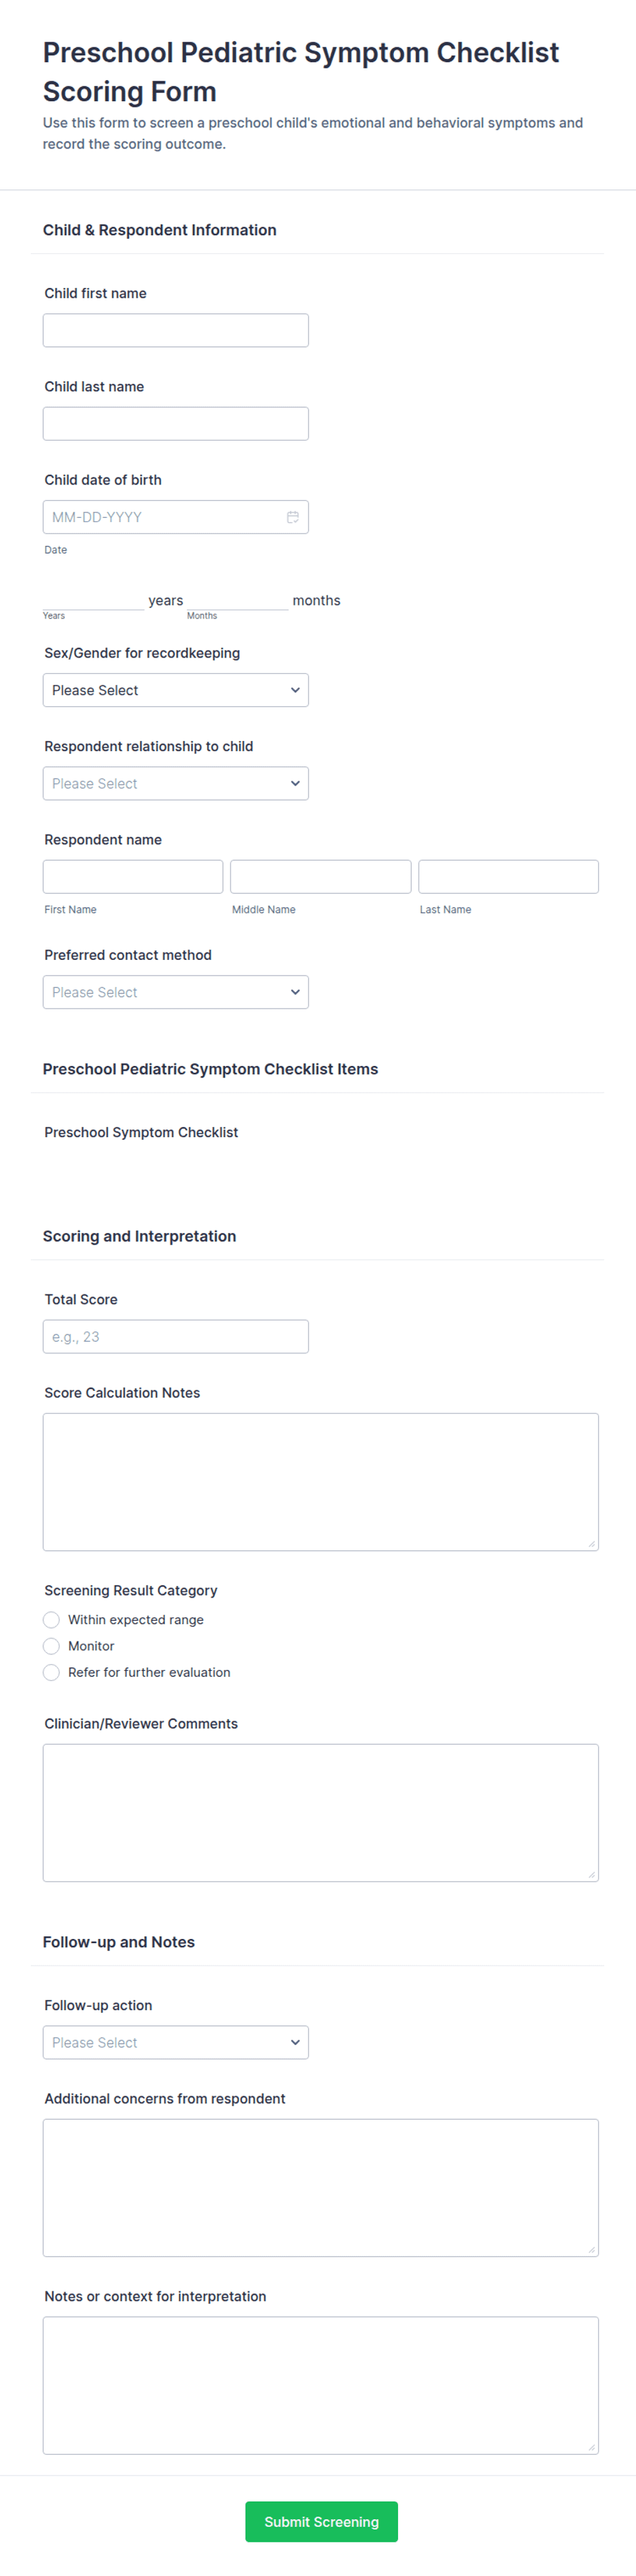Choose the Monitor radio button

pyautogui.click(x=51, y=1646)
